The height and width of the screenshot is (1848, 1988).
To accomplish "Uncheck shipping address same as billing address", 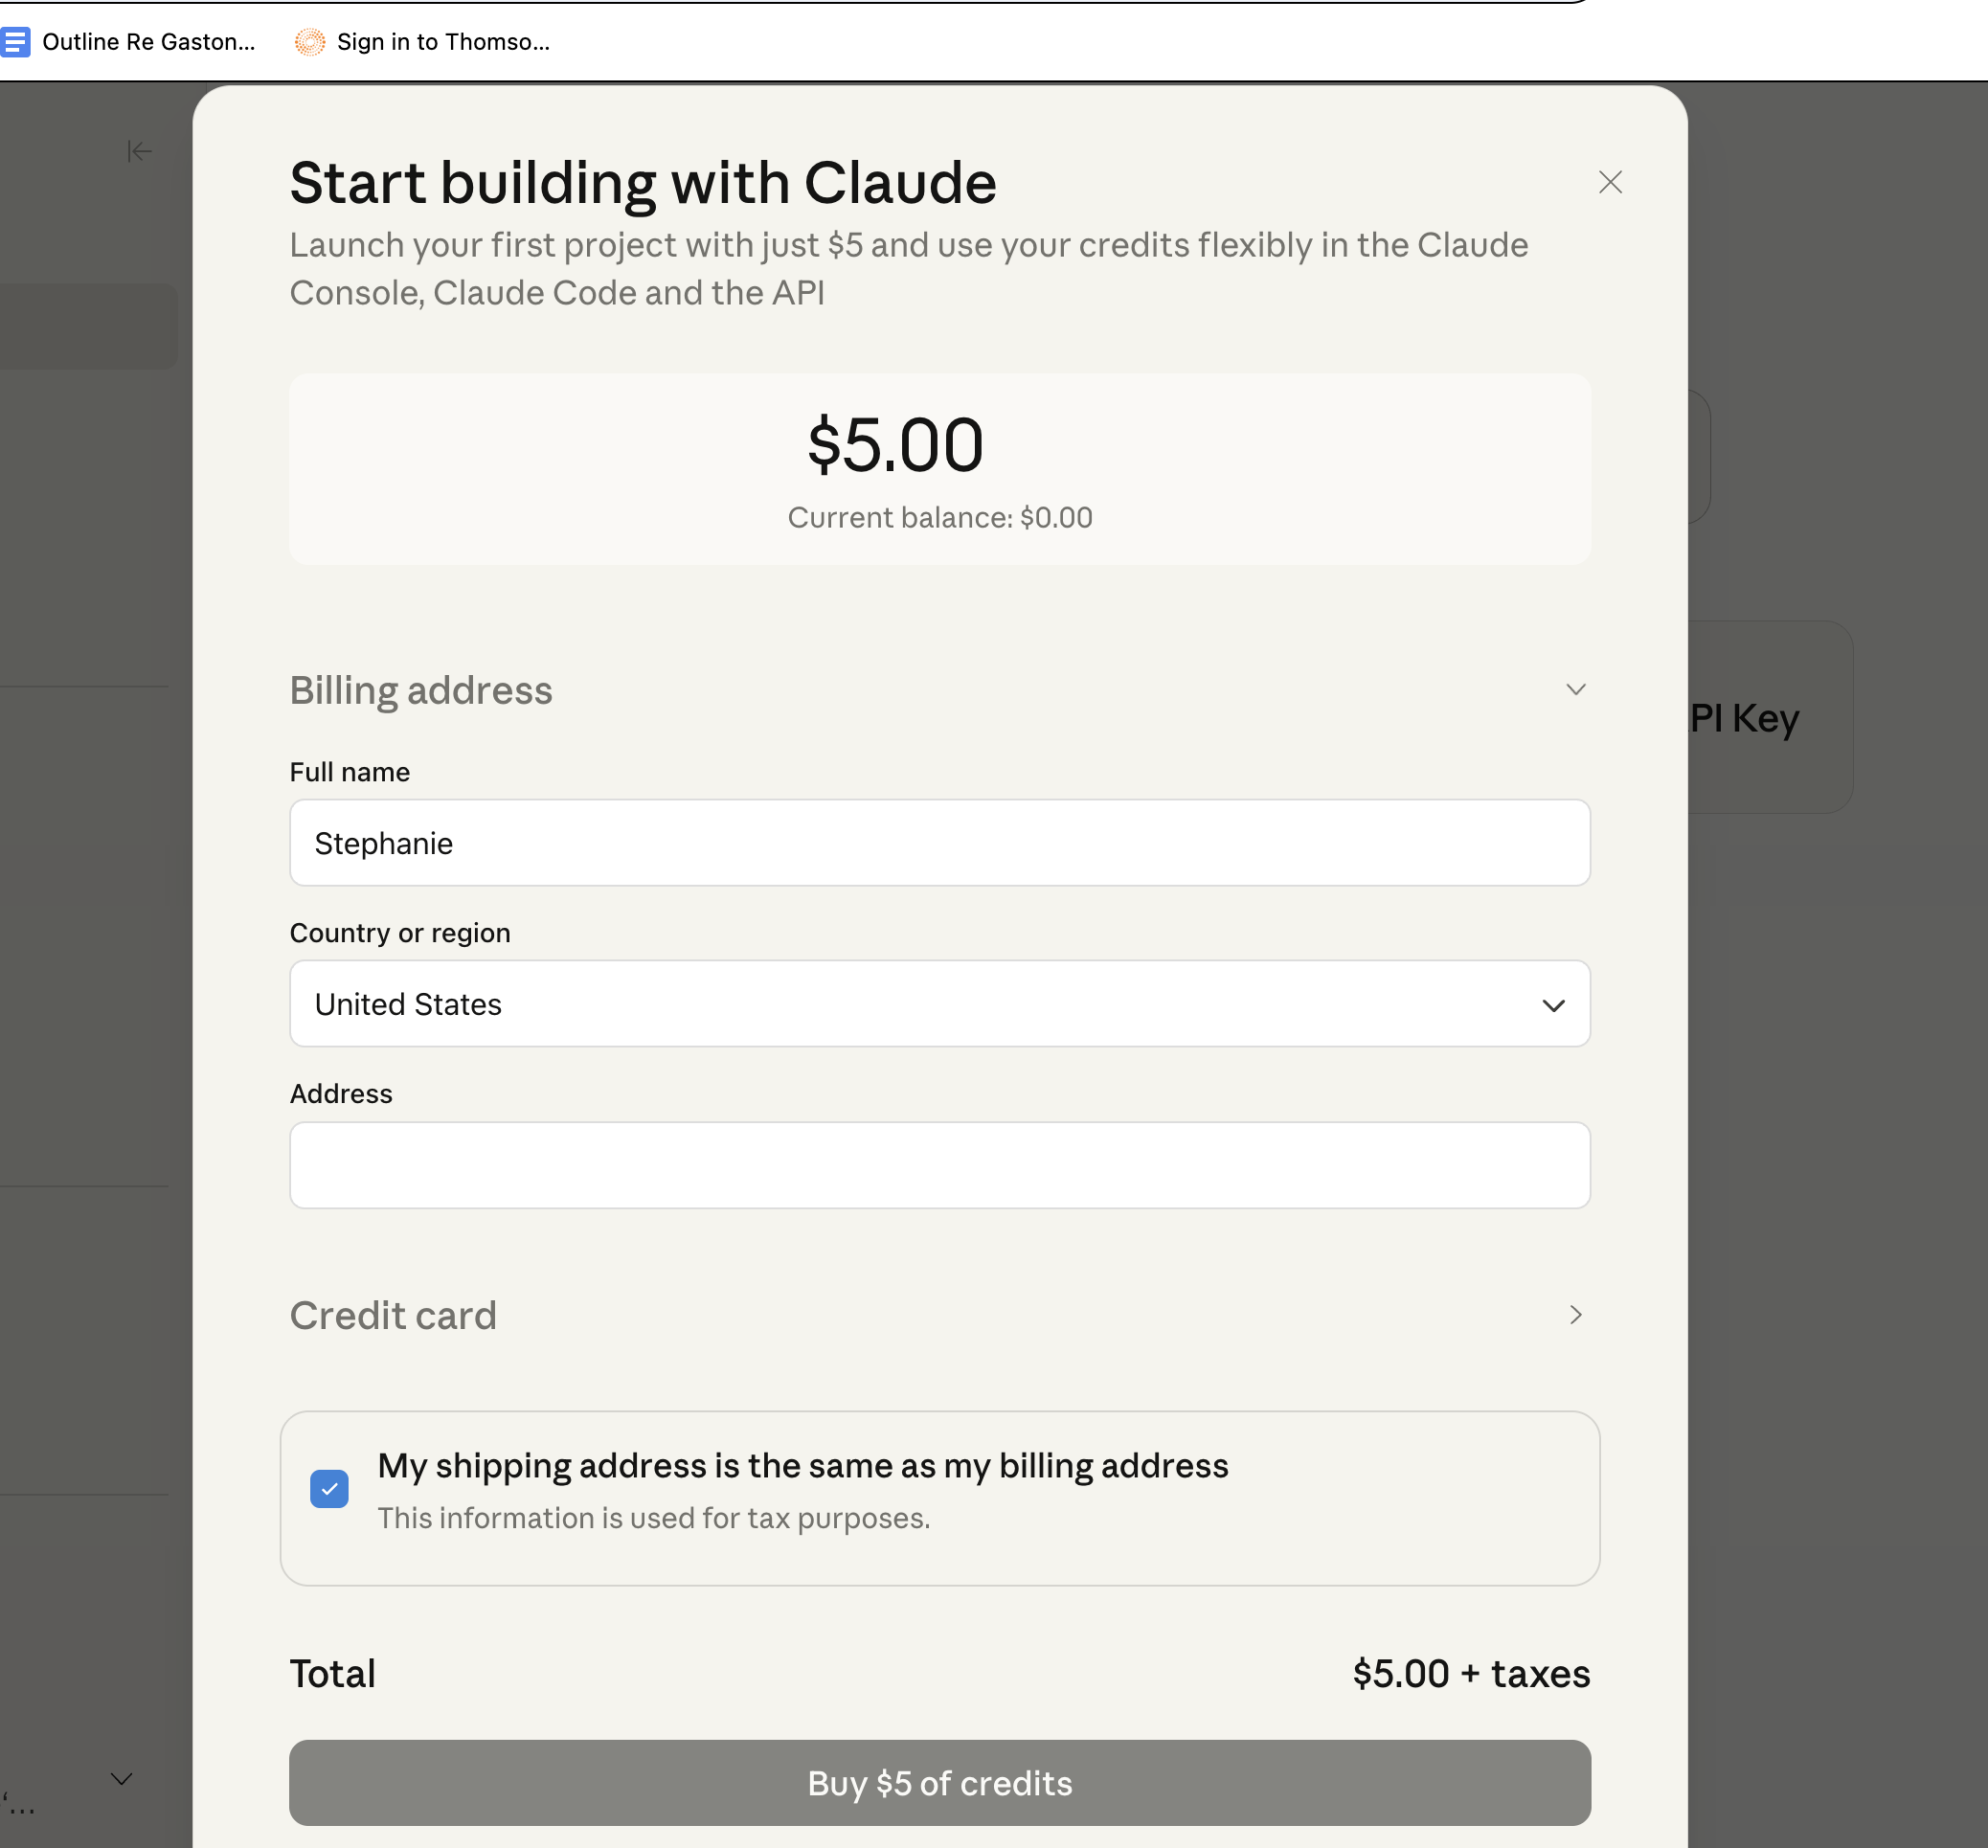I will tap(329, 1489).
